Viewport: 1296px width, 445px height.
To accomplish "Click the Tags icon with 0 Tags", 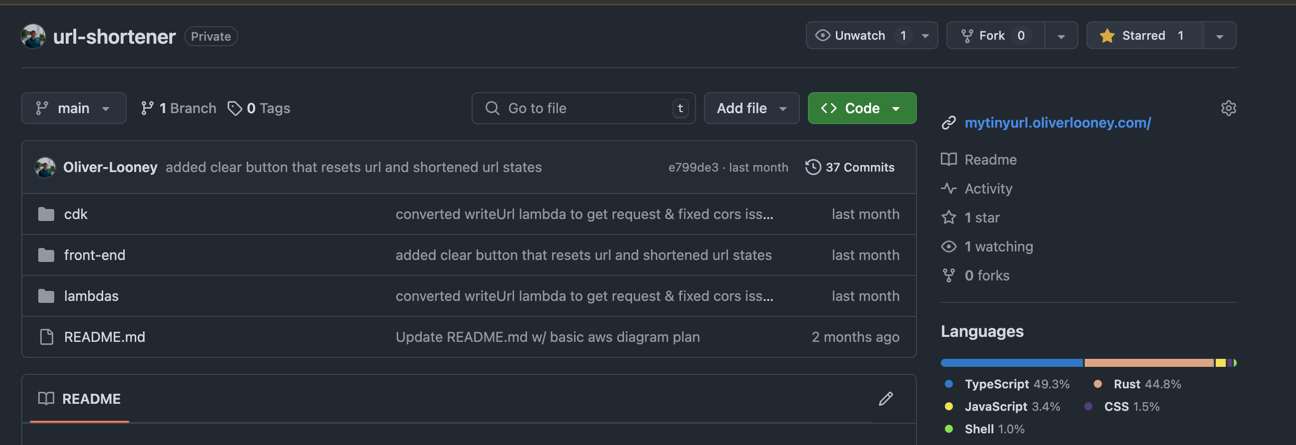I will coord(235,108).
